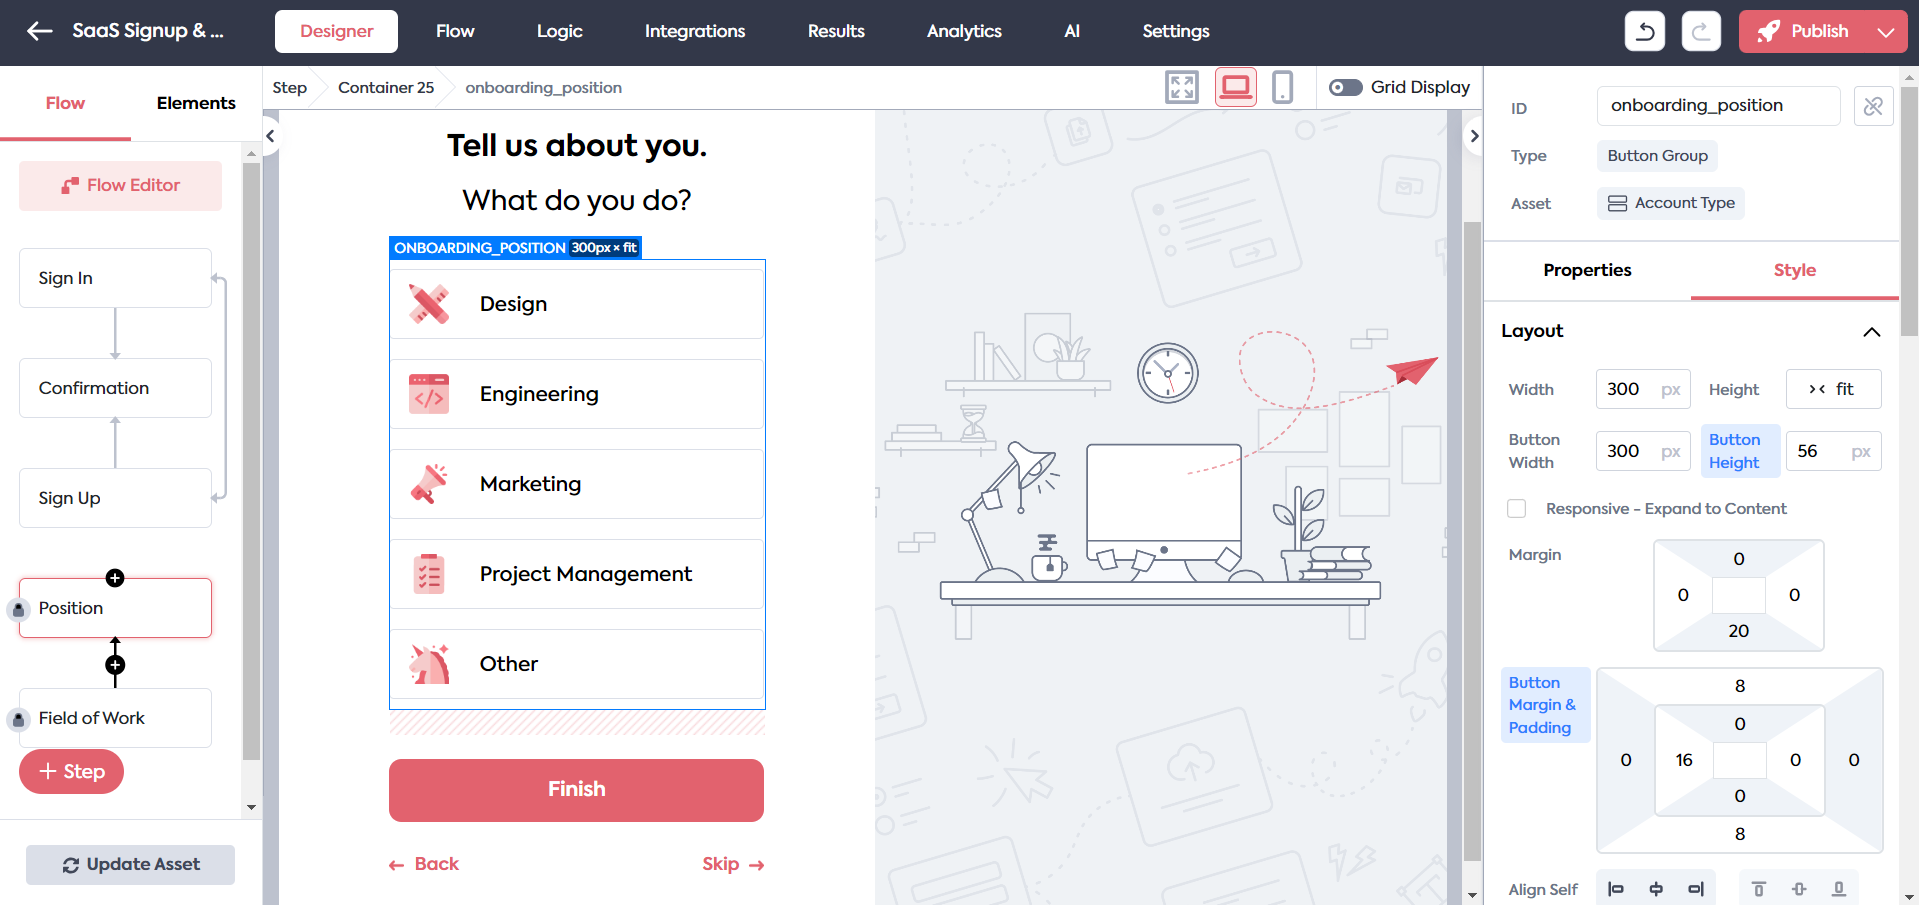Screen dimensions: 1919x905
Task: Collapse the Layout section
Action: [1873, 332]
